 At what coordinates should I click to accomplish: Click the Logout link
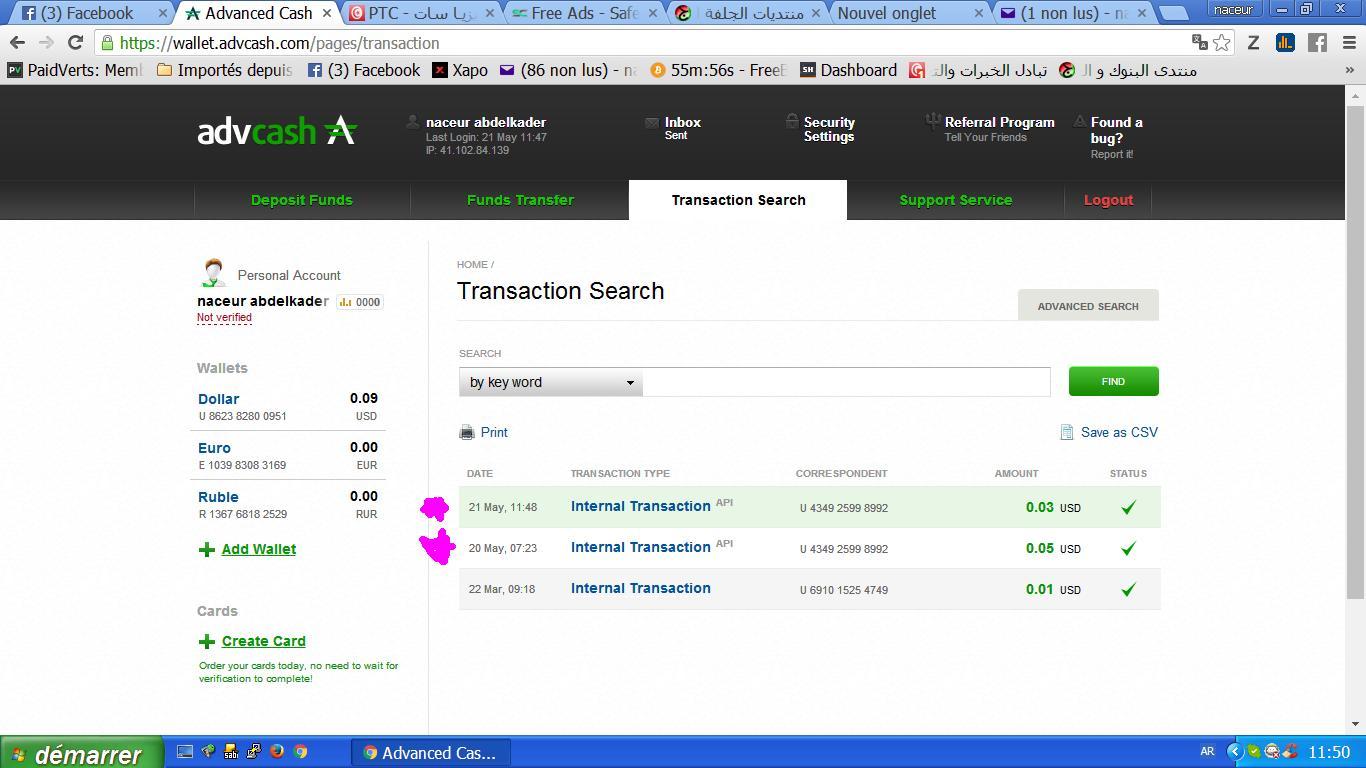(x=1108, y=200)
